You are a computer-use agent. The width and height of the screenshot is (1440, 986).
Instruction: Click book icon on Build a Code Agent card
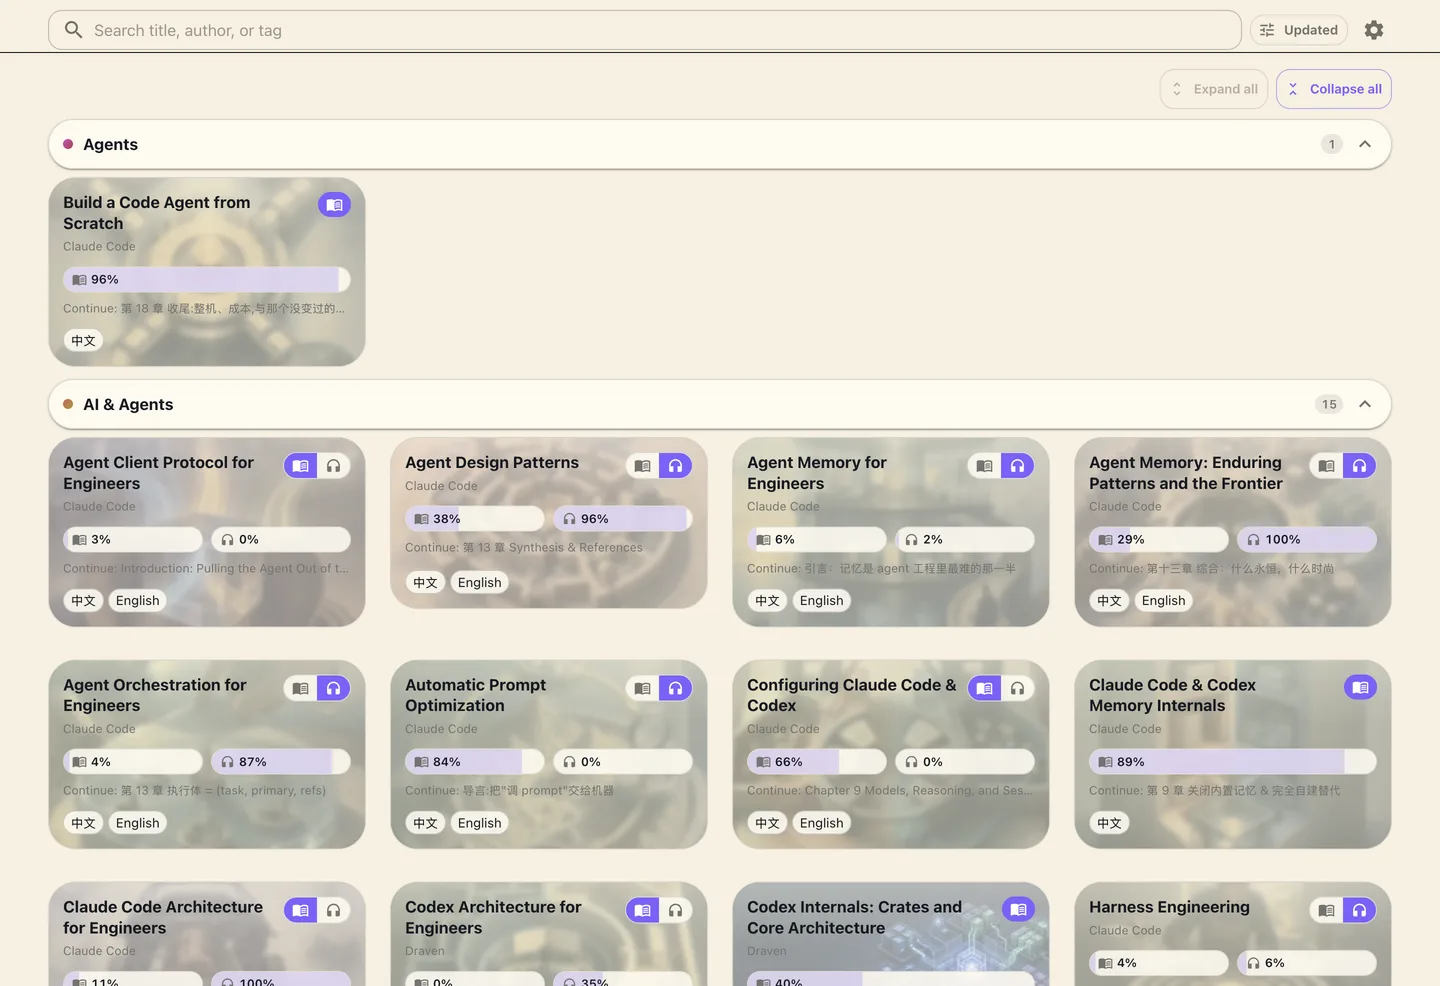[x=334, y=205]
